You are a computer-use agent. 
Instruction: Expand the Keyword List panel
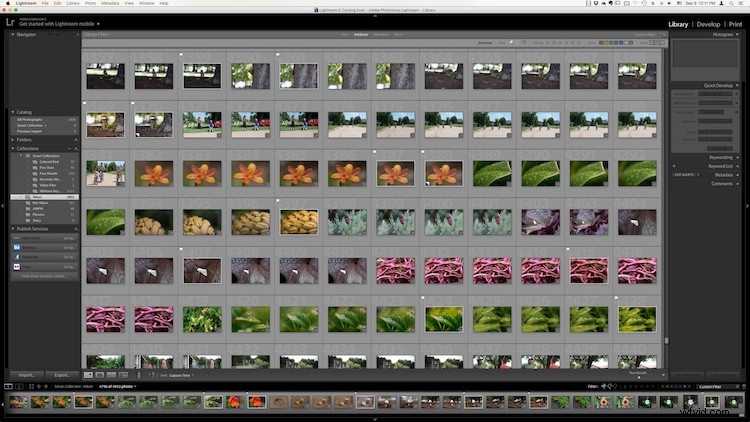[737, 166]
